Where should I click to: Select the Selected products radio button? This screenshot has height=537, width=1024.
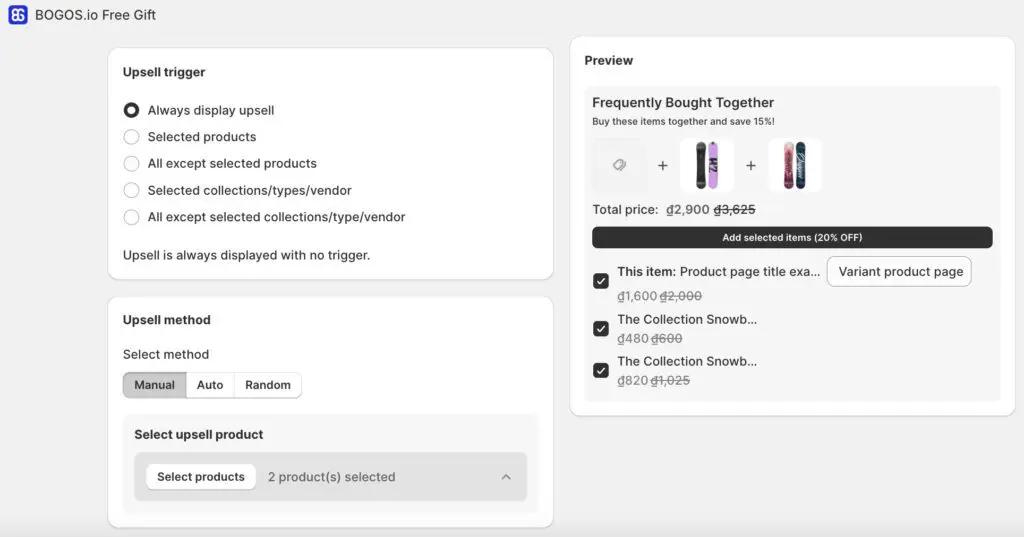[131, 137]
